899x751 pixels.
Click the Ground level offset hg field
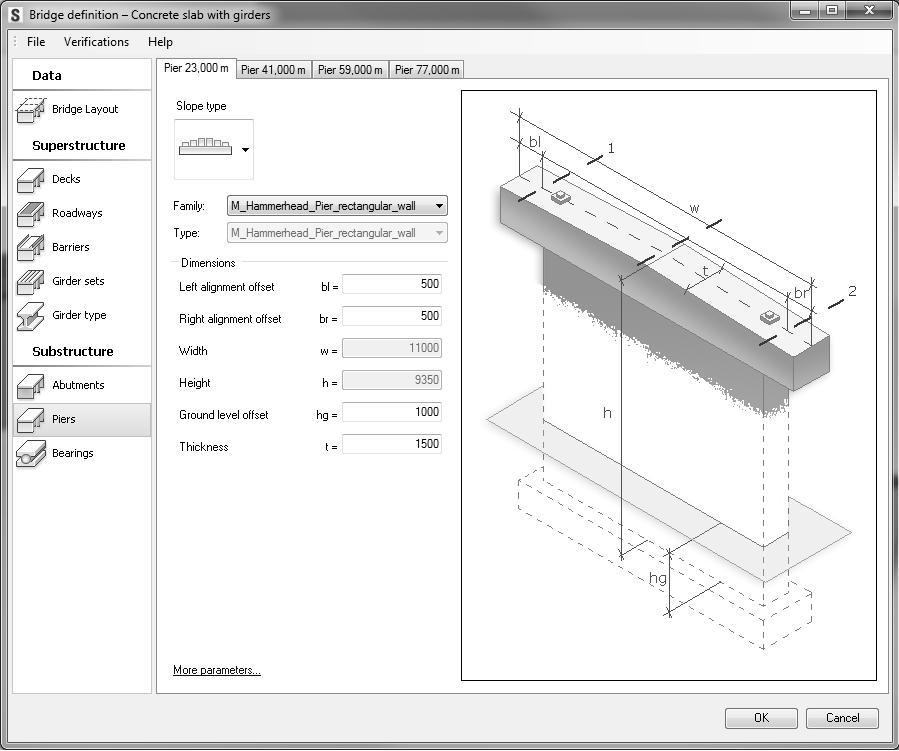(x=392, y=412)
